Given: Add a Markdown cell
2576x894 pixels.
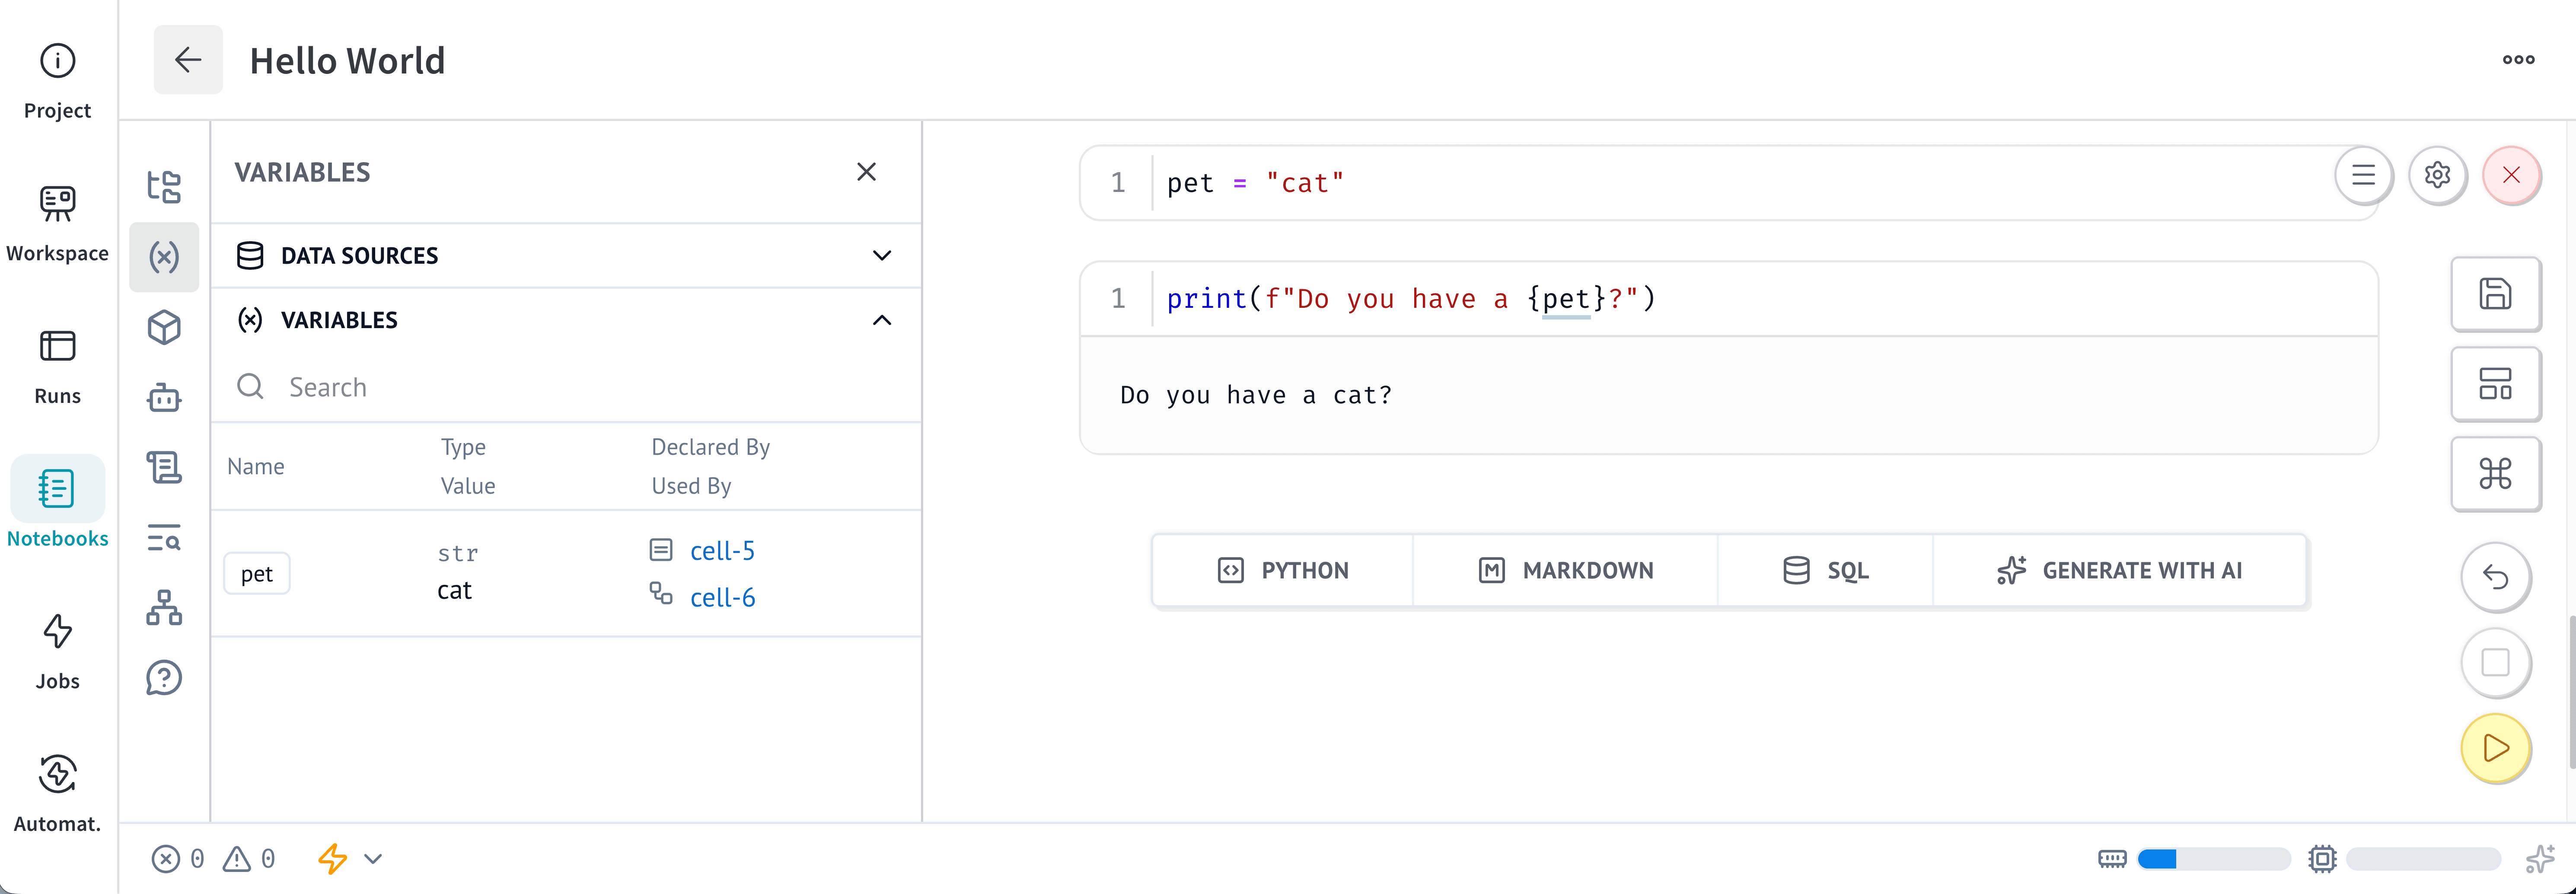Looking at the screenshot, I should tap(1565, 571).
